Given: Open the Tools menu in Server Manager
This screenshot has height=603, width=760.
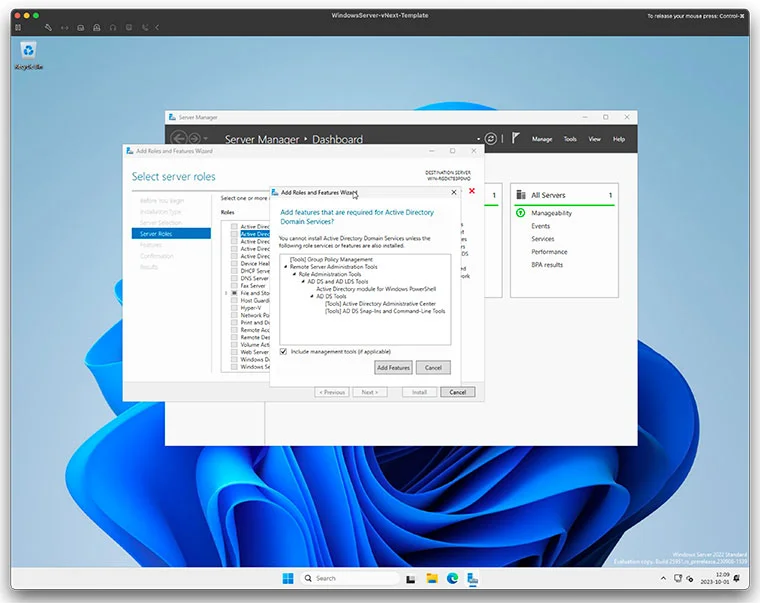Looking at the screenshot, I should [x=570, y=139].
